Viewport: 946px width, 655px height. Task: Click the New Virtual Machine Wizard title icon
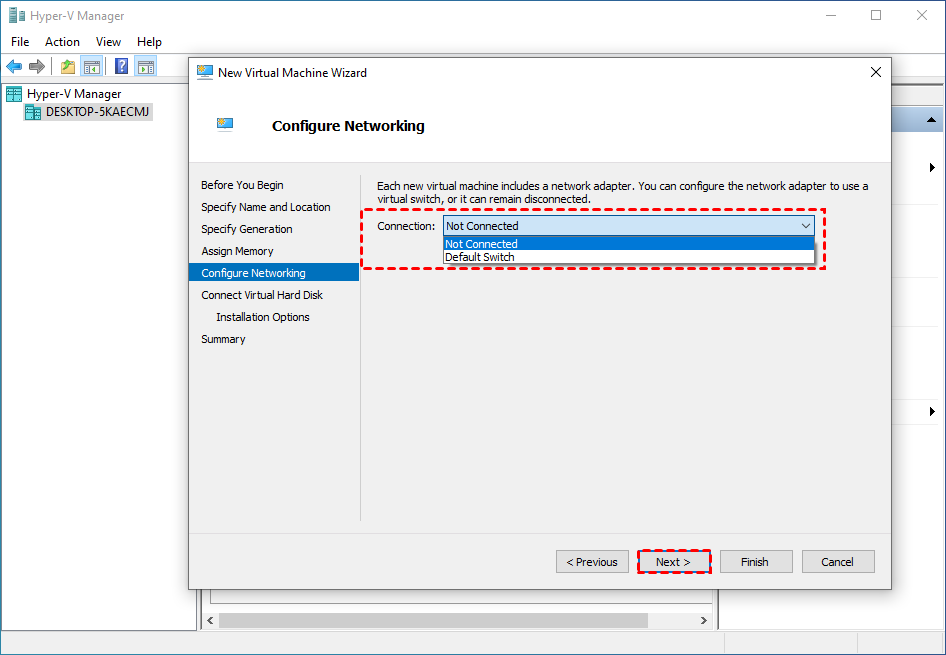(205, 72)
